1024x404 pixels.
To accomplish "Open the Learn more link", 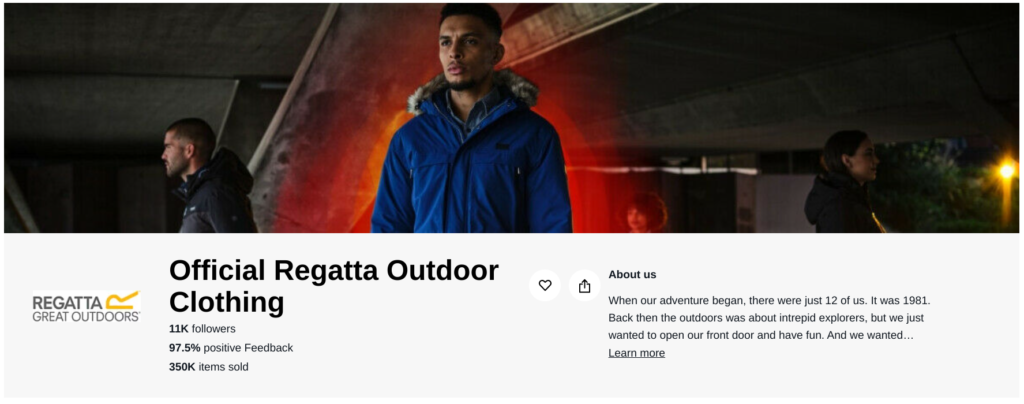I will point(637,353).
